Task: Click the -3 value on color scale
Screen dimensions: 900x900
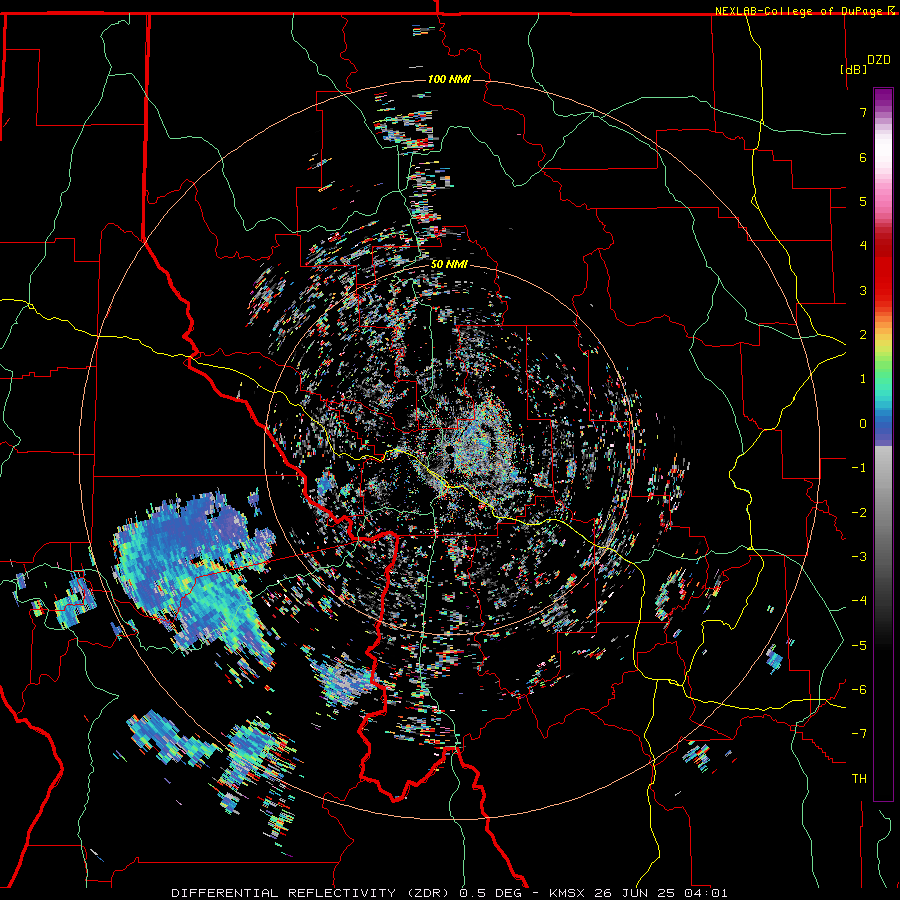Action: point(859,557)
